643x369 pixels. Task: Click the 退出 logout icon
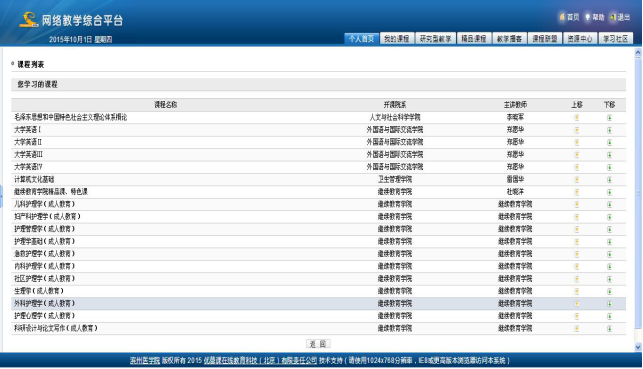tap(613, 17)
